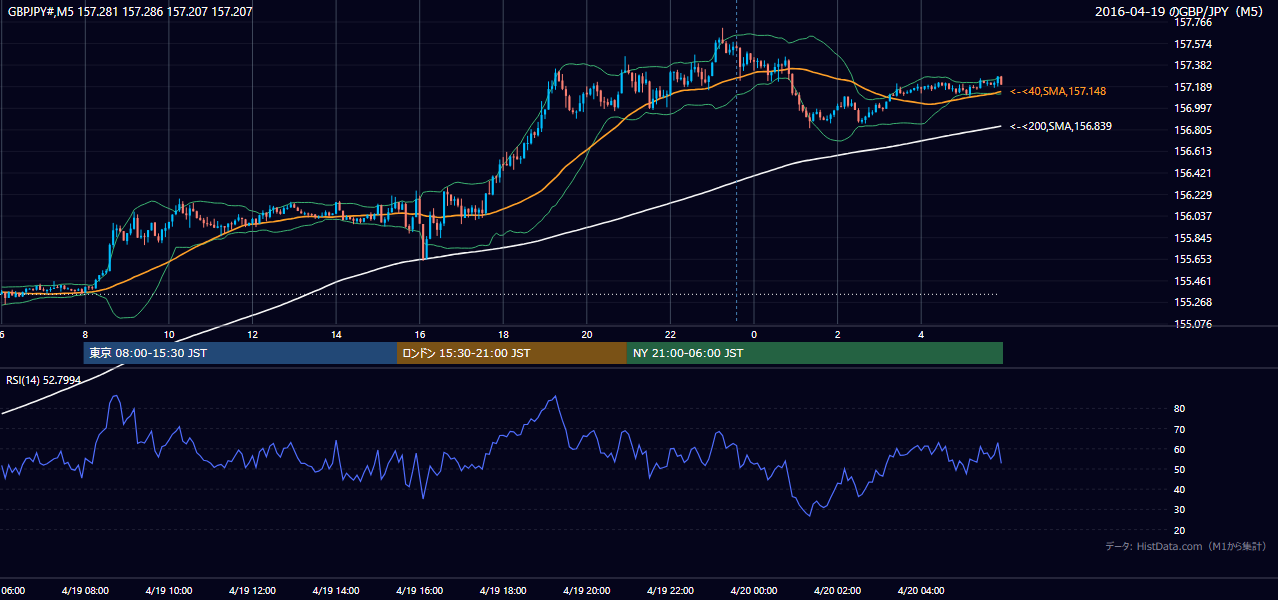Viewport: 1278px width, 600px height.
Task: Click hour tick 14 under price chart
Action: click(336, 335)
